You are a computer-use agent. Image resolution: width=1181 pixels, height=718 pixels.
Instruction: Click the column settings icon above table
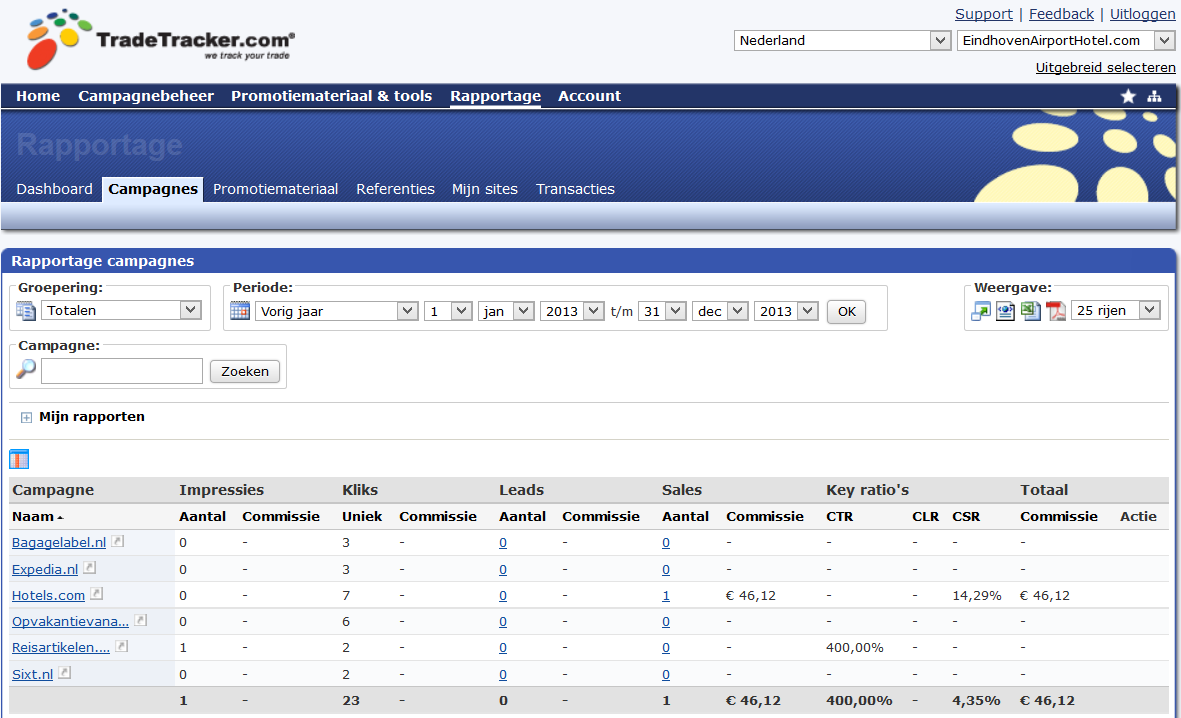19,459
